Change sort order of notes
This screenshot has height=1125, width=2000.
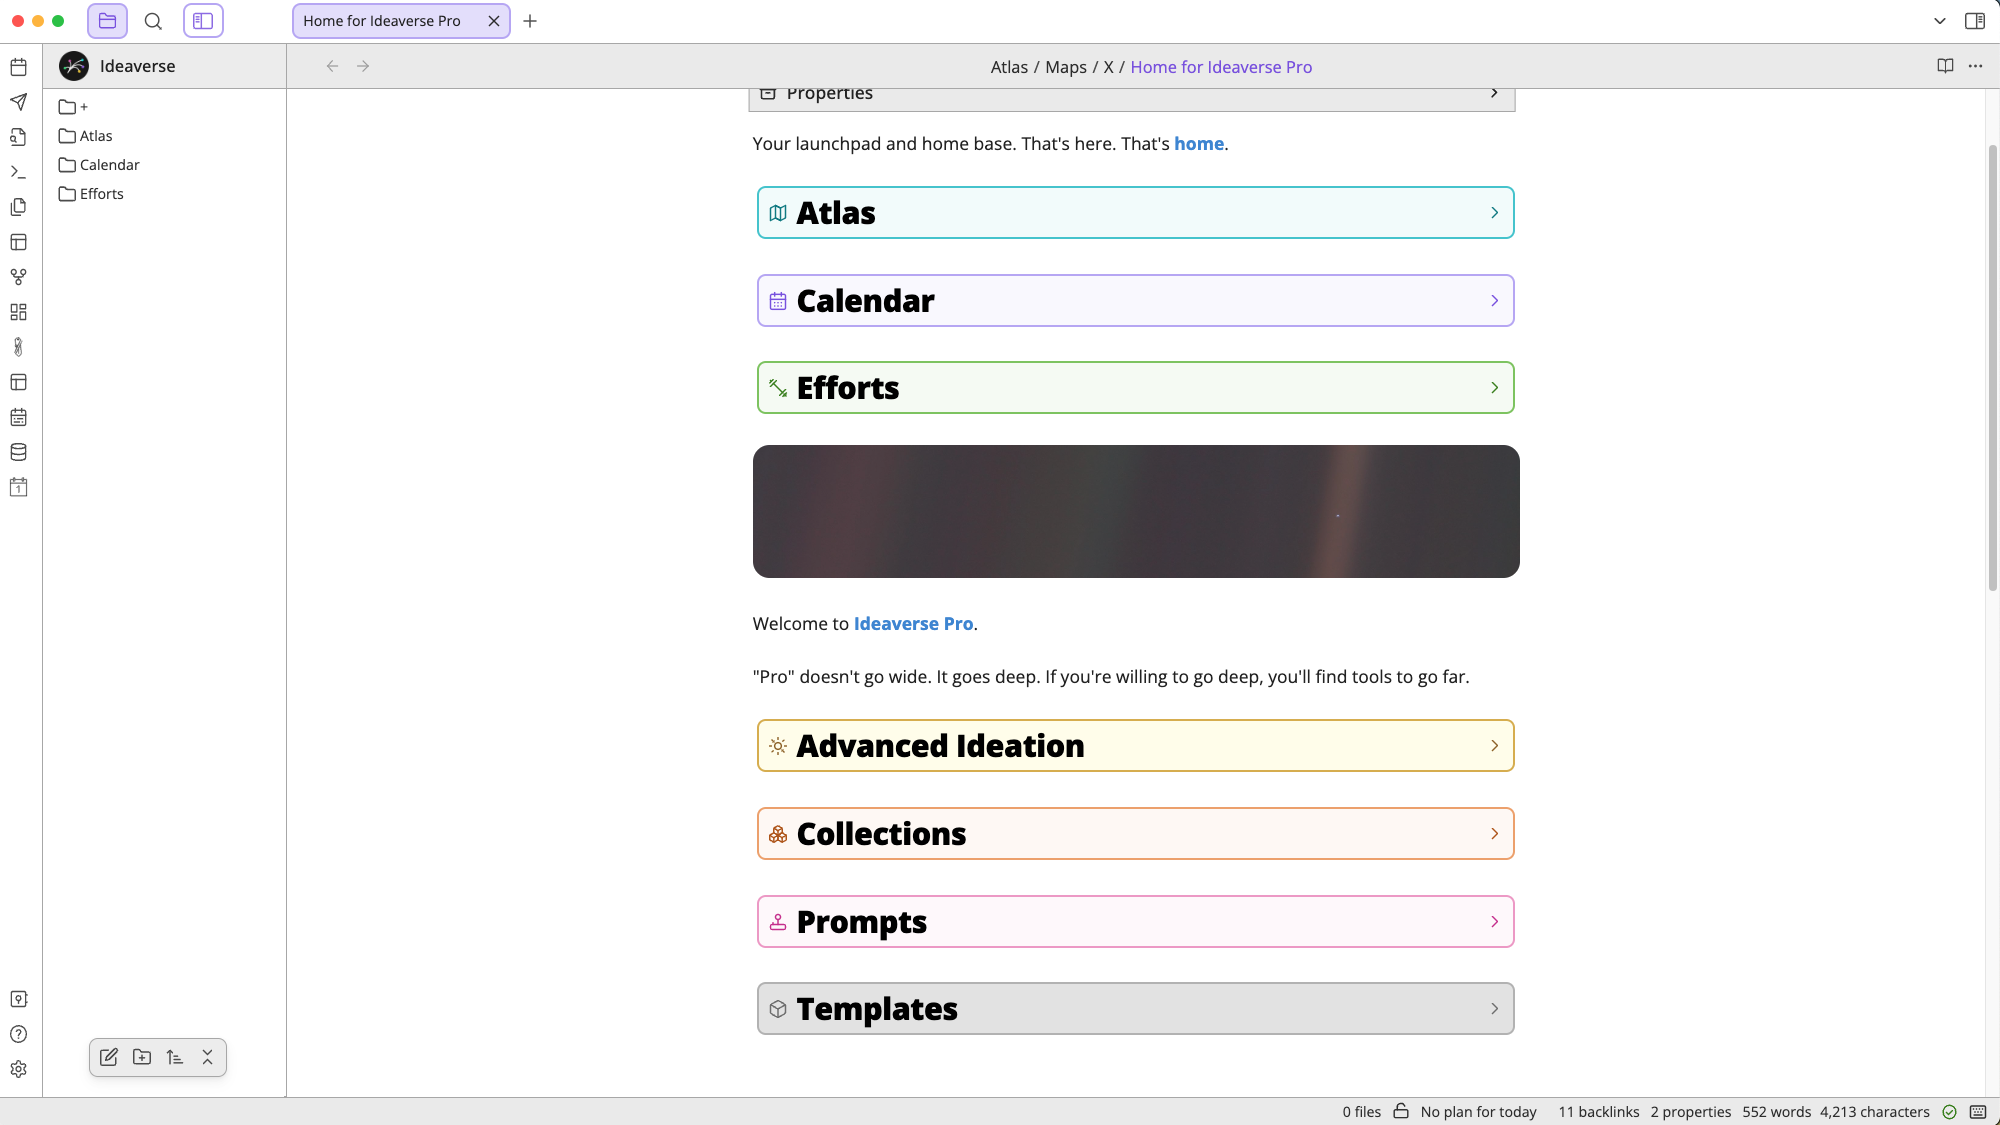tap(175, 1057)
